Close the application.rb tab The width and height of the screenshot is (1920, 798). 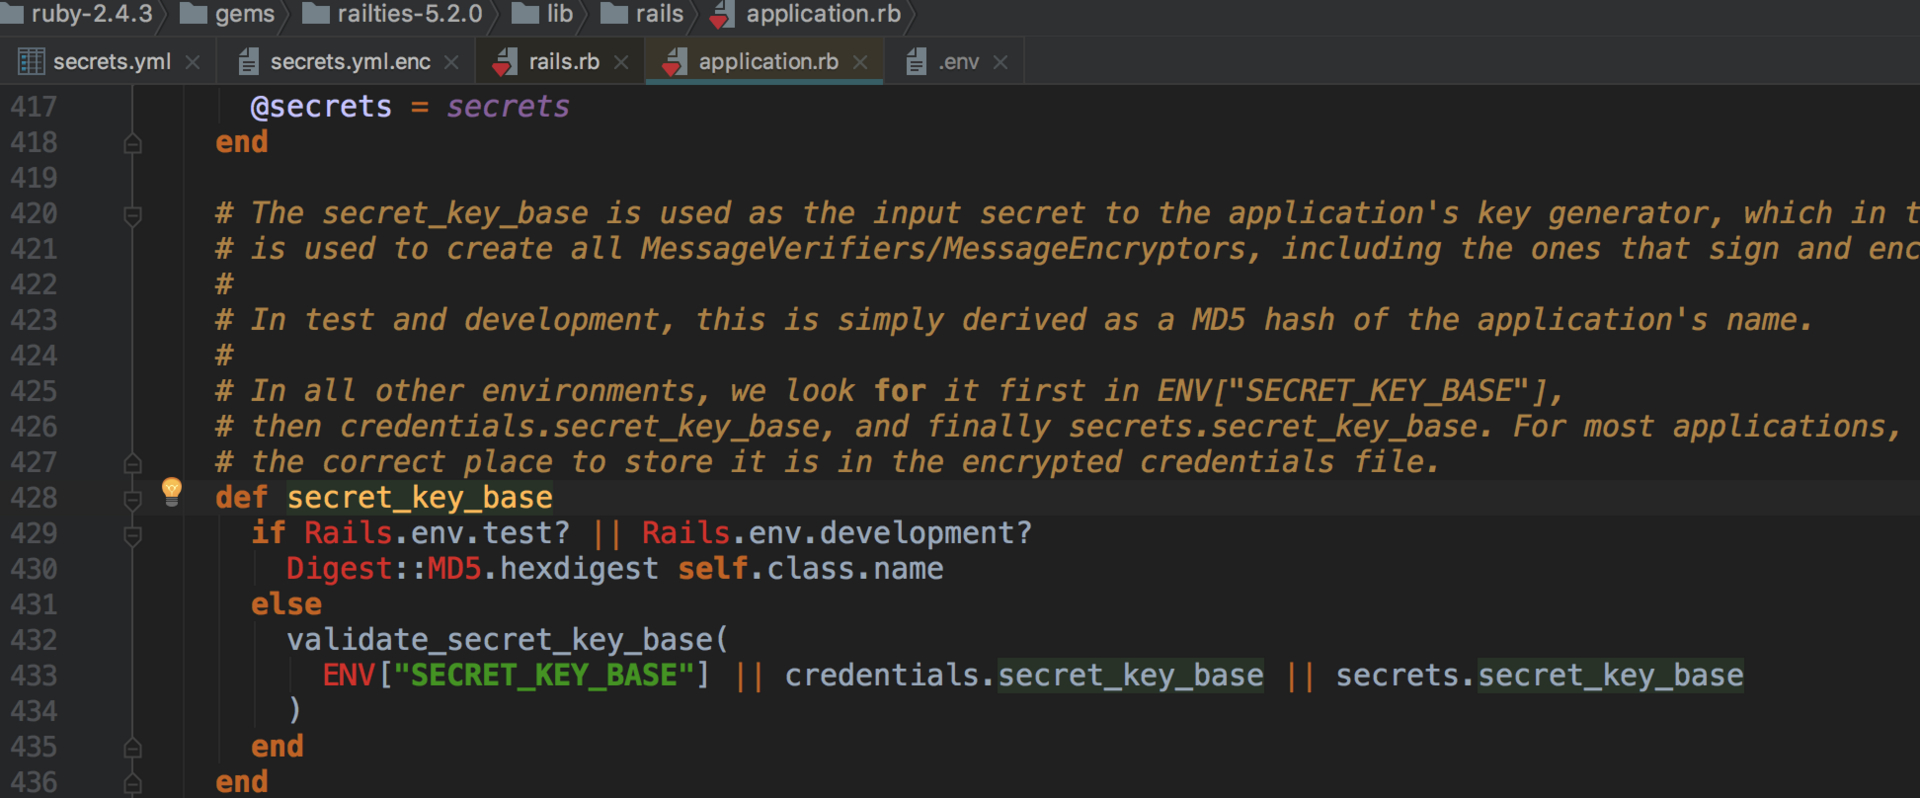pyautogui.click(x=860, y=62)
